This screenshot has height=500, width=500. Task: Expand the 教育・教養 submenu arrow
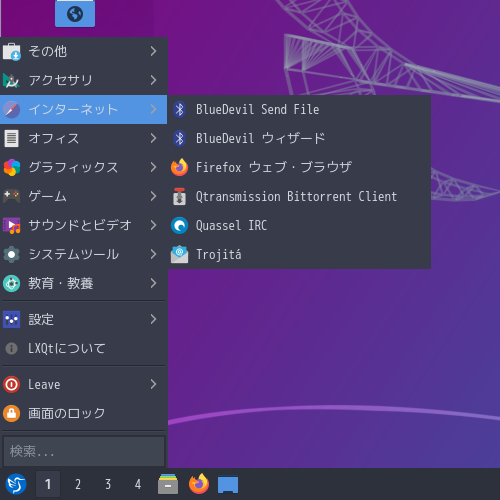(x=153, y=283)
